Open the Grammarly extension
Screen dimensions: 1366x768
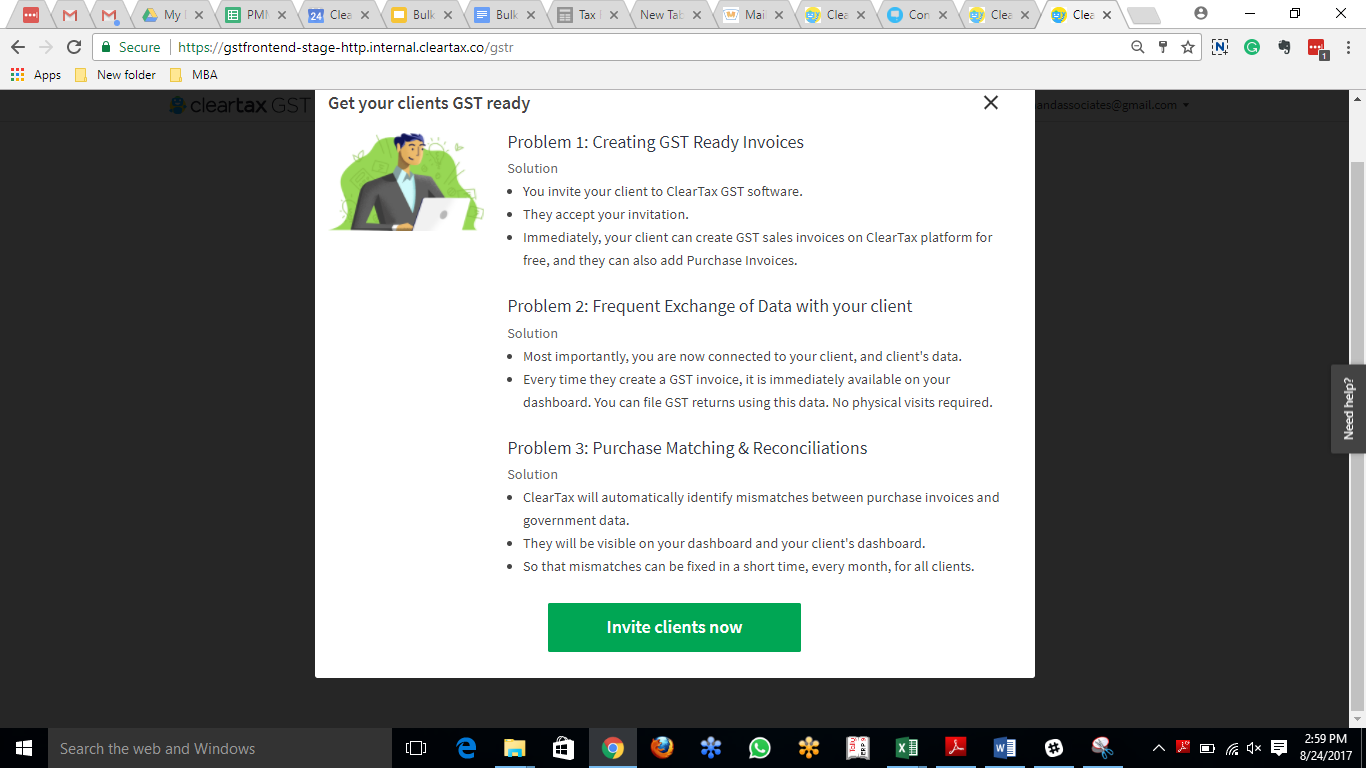pyautogui.click(x=1252, y=47)
